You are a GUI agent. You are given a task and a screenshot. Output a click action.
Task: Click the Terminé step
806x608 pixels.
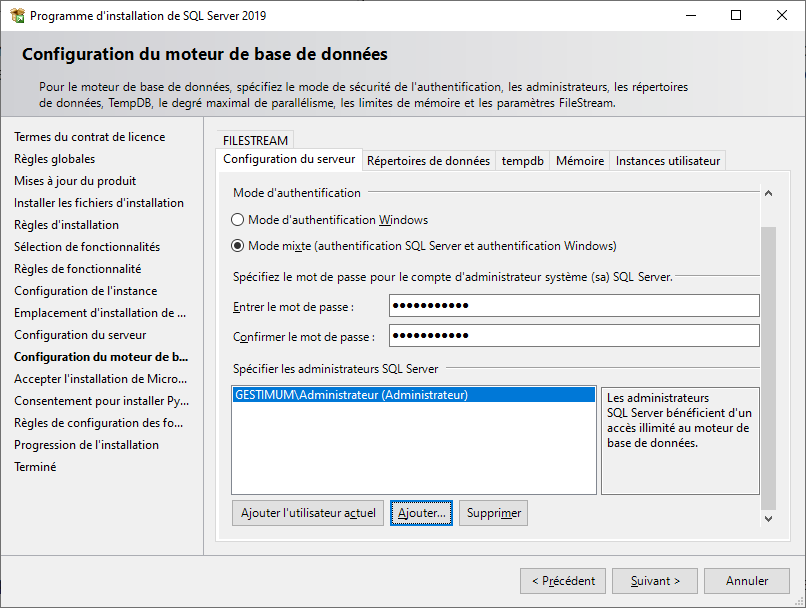pos(35,467)
